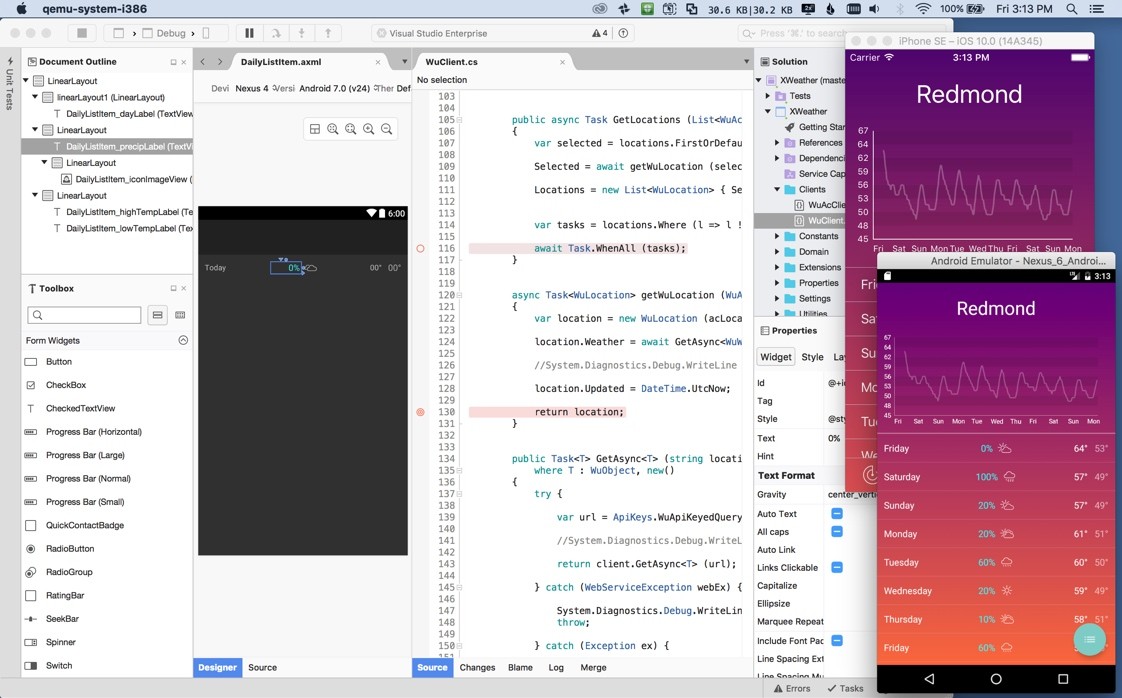Click the Zoom Out icon in the designer toolbar
The width and height of the screenshot is (1122, 698).
pyautogui.click(x=386, y=130)
